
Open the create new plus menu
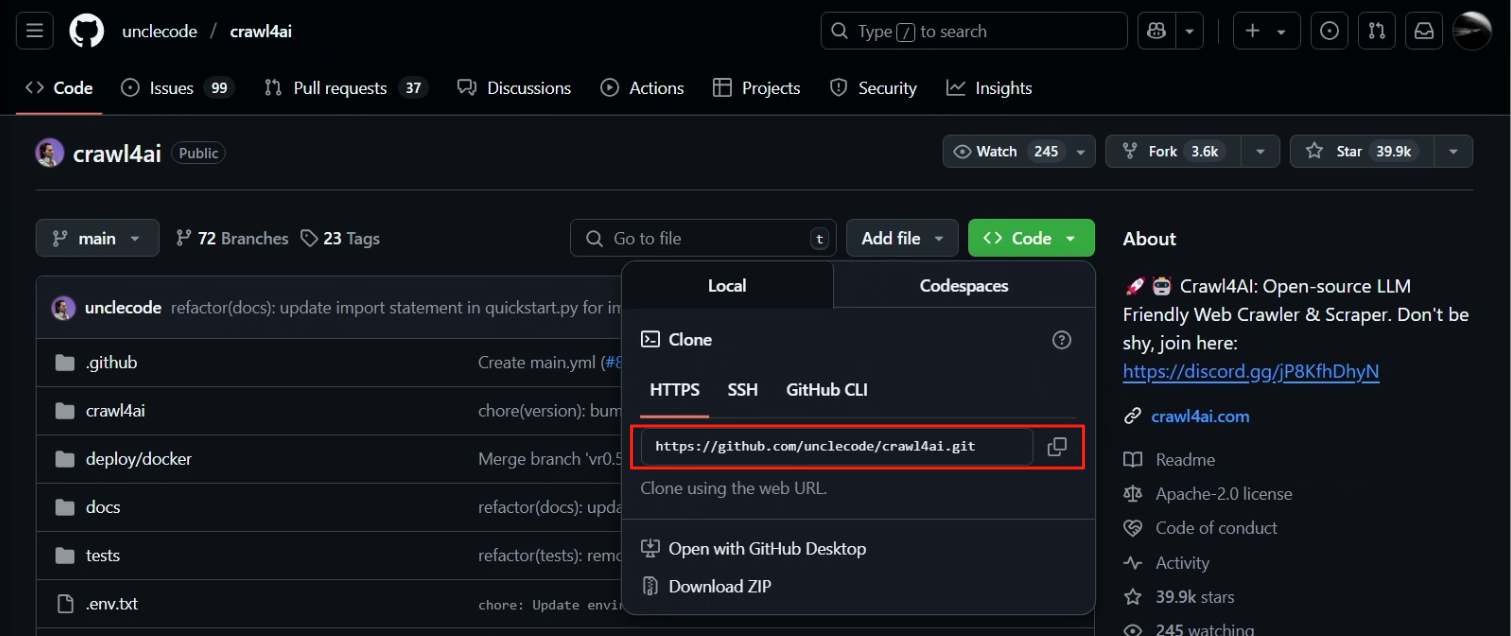1266,31
